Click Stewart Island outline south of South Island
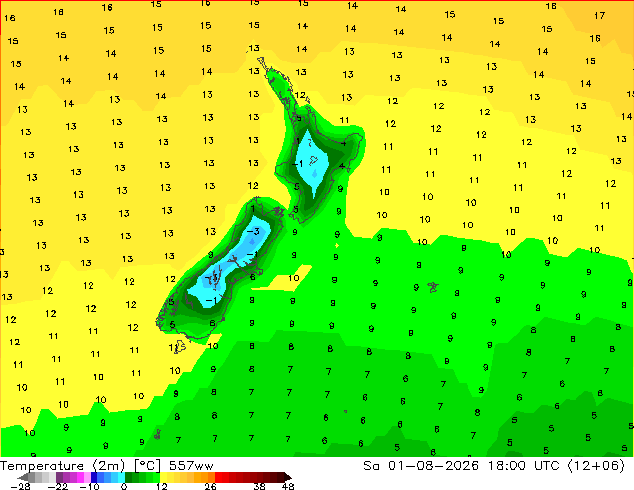 tap(180, 346)
